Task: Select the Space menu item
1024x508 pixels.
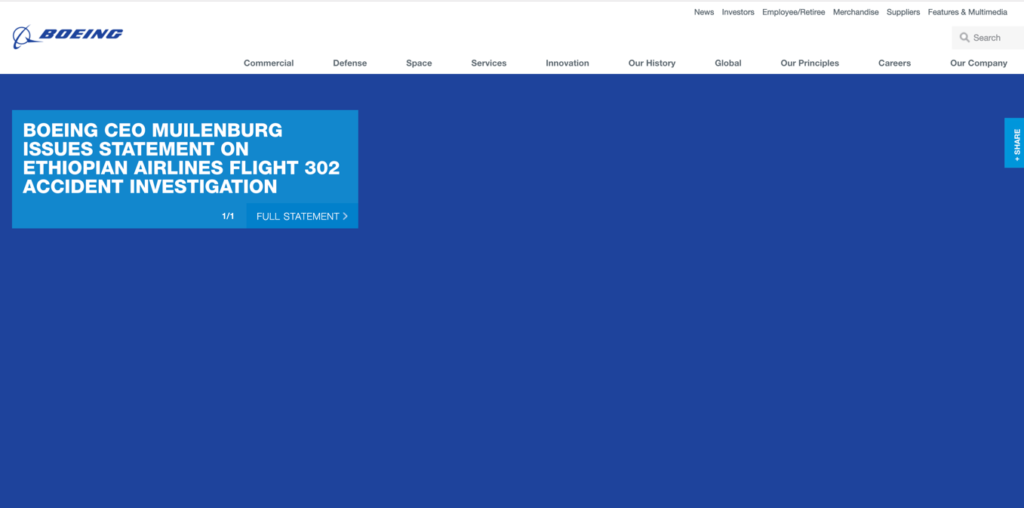Action: 419,63
